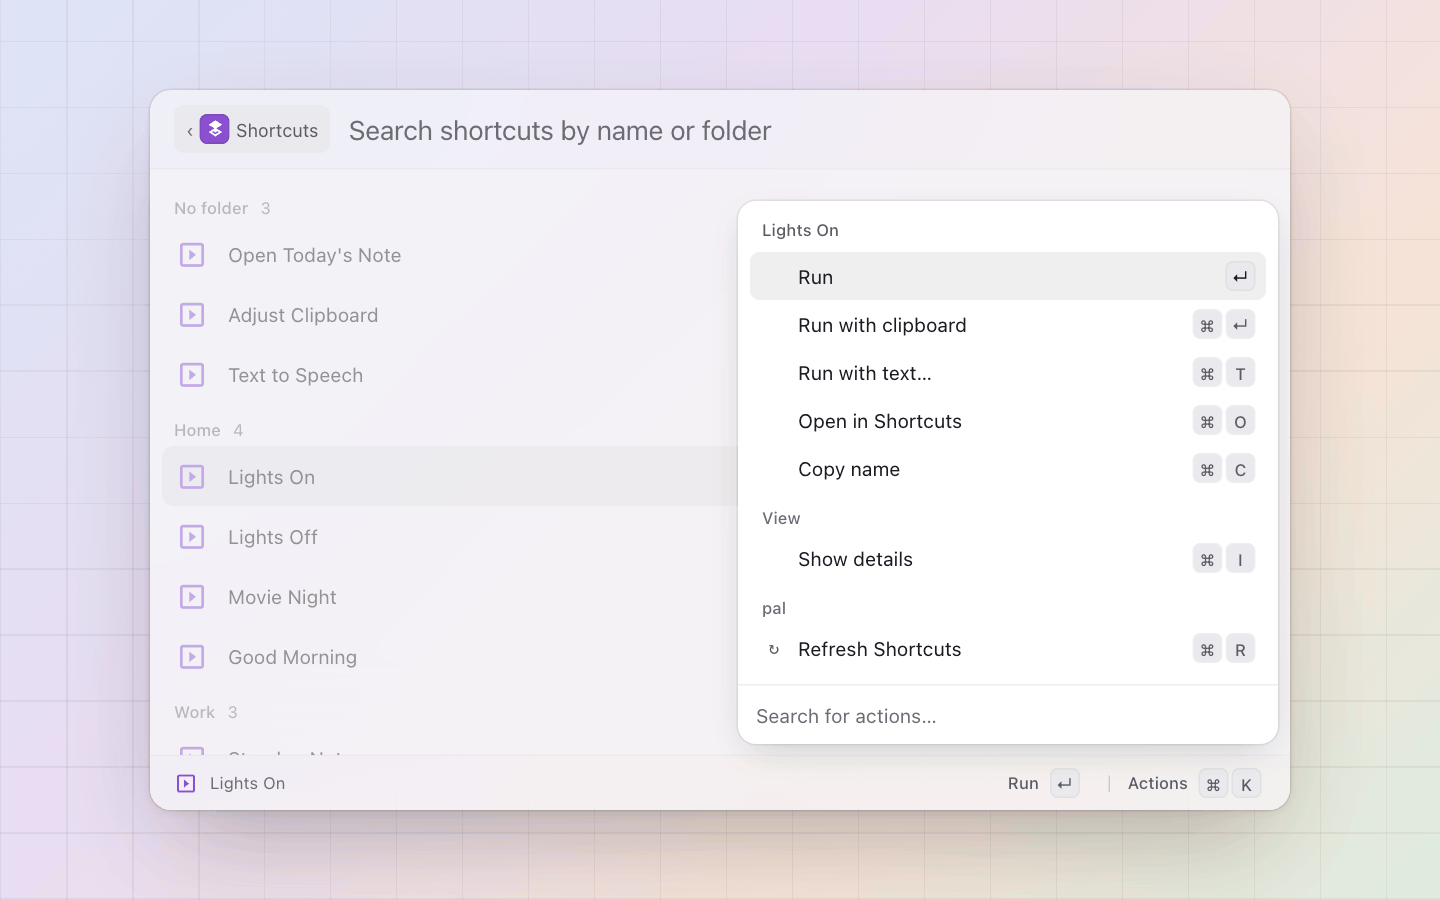Click the I key badge for Show details
1440x900 pixels.
(1240, 559)
